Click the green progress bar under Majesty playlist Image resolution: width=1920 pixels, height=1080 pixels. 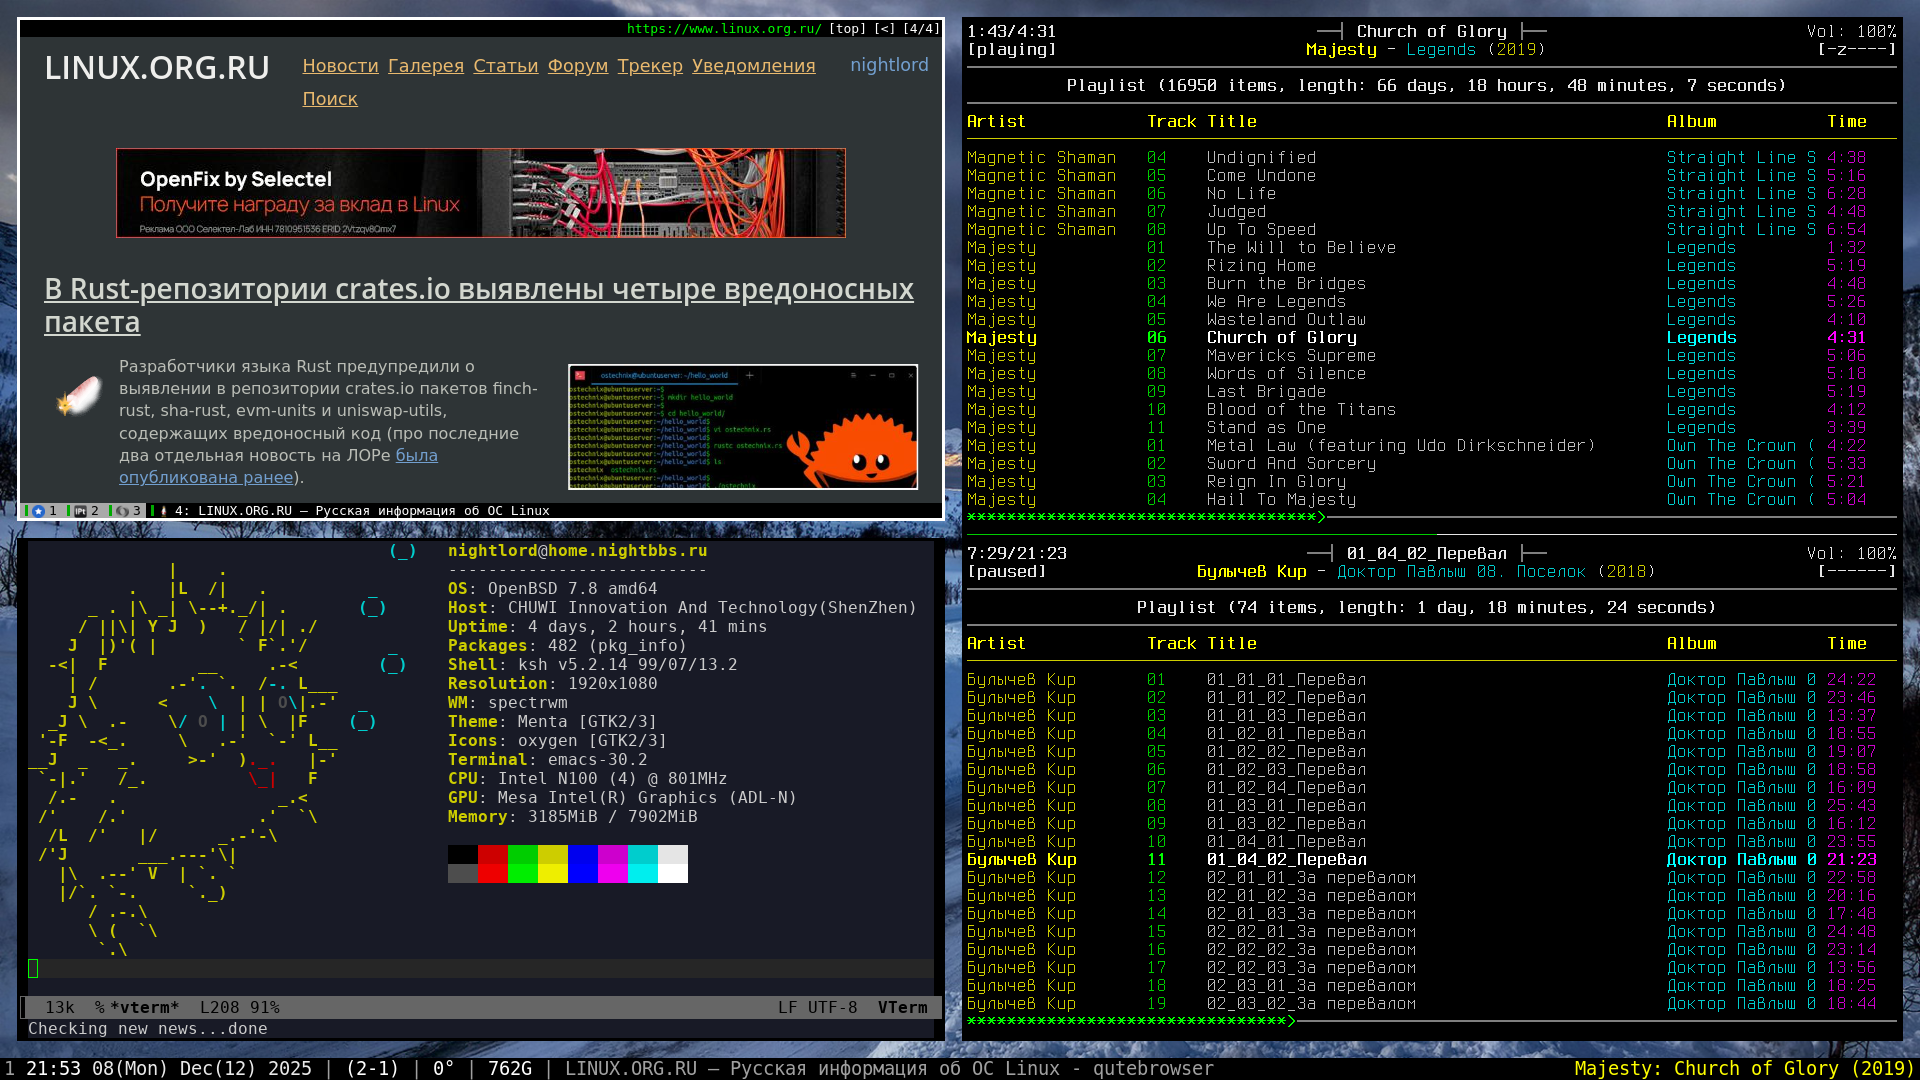[1145, 517]
